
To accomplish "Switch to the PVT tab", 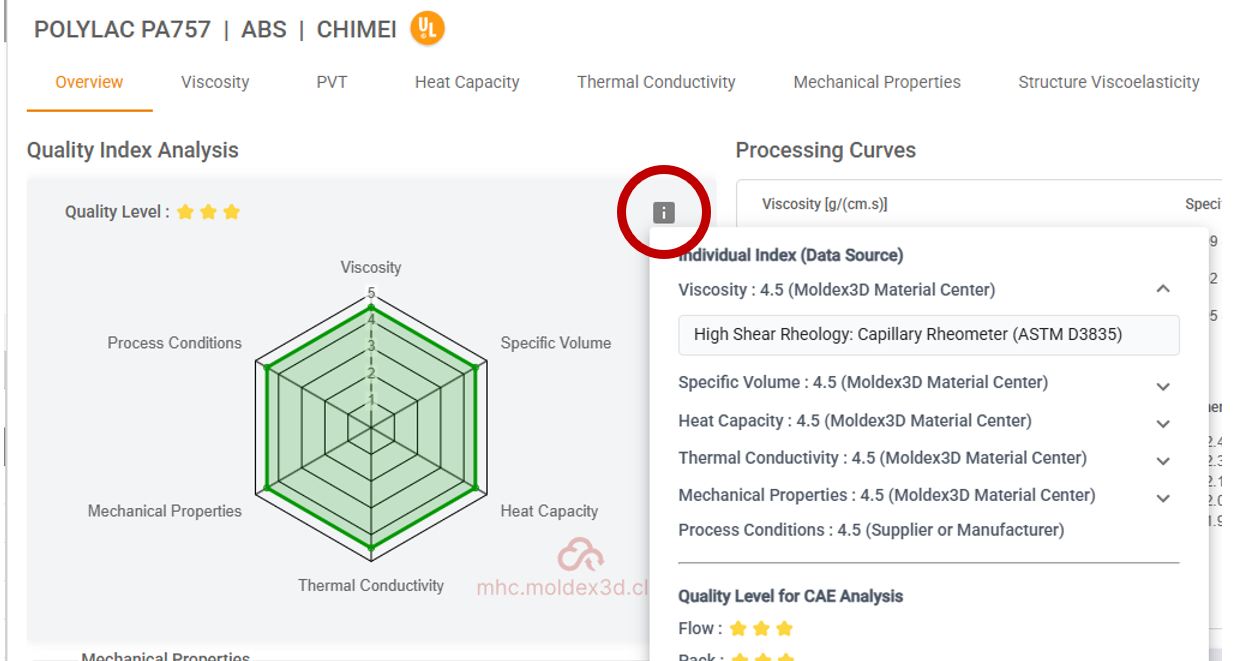I will point(332,82).
